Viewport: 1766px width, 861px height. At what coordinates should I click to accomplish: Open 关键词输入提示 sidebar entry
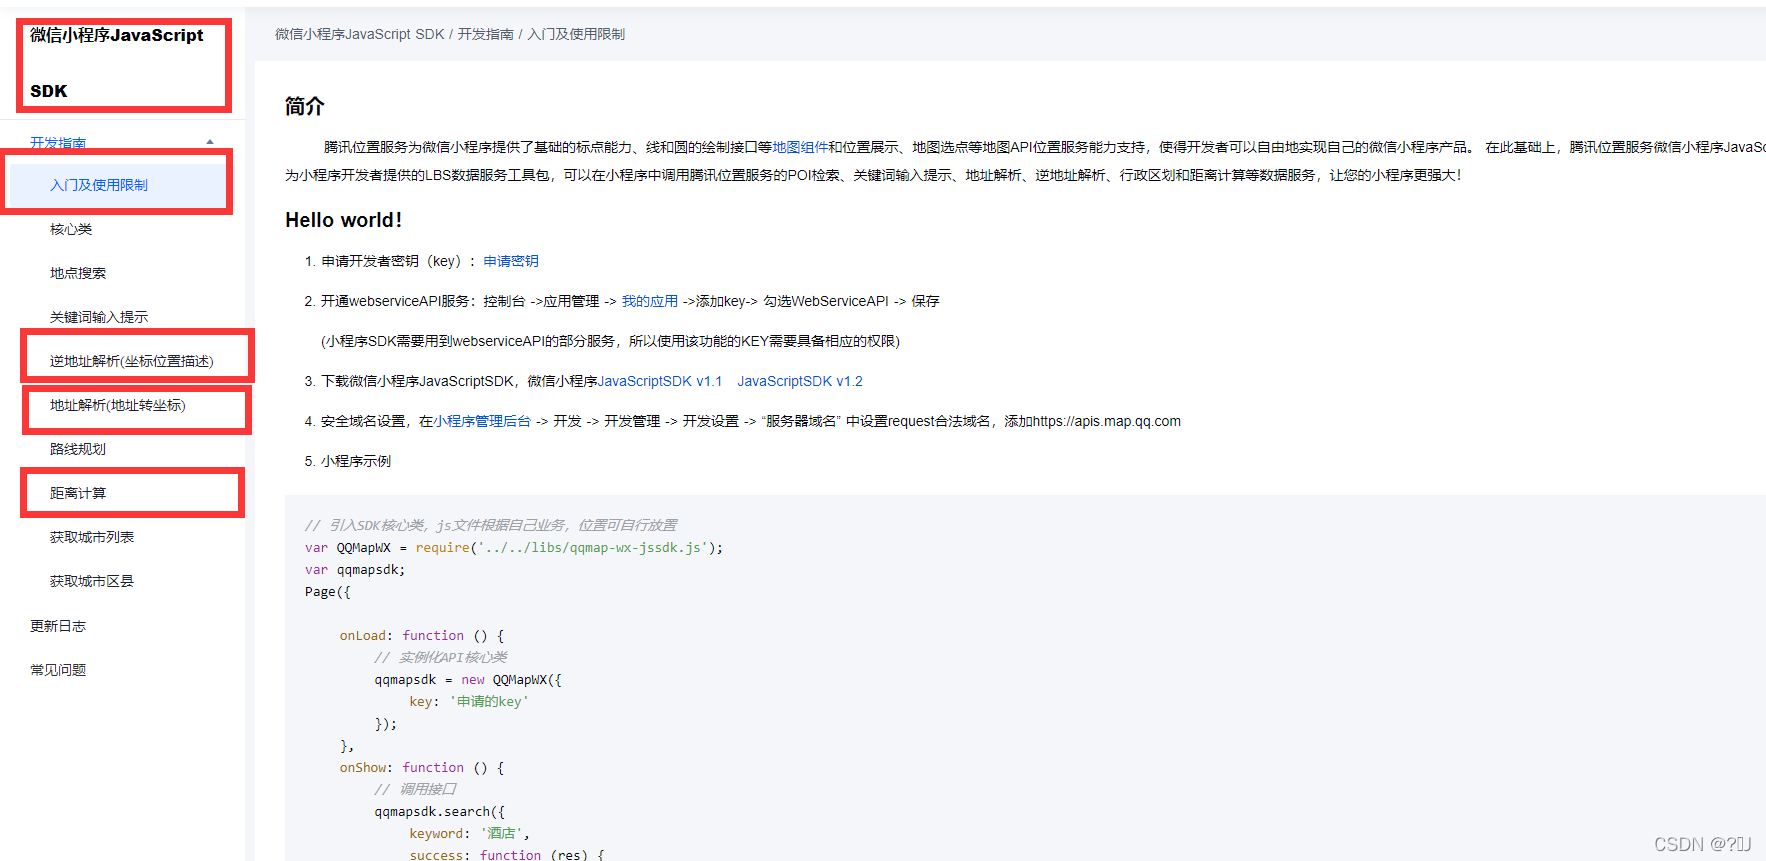point(99,317)
